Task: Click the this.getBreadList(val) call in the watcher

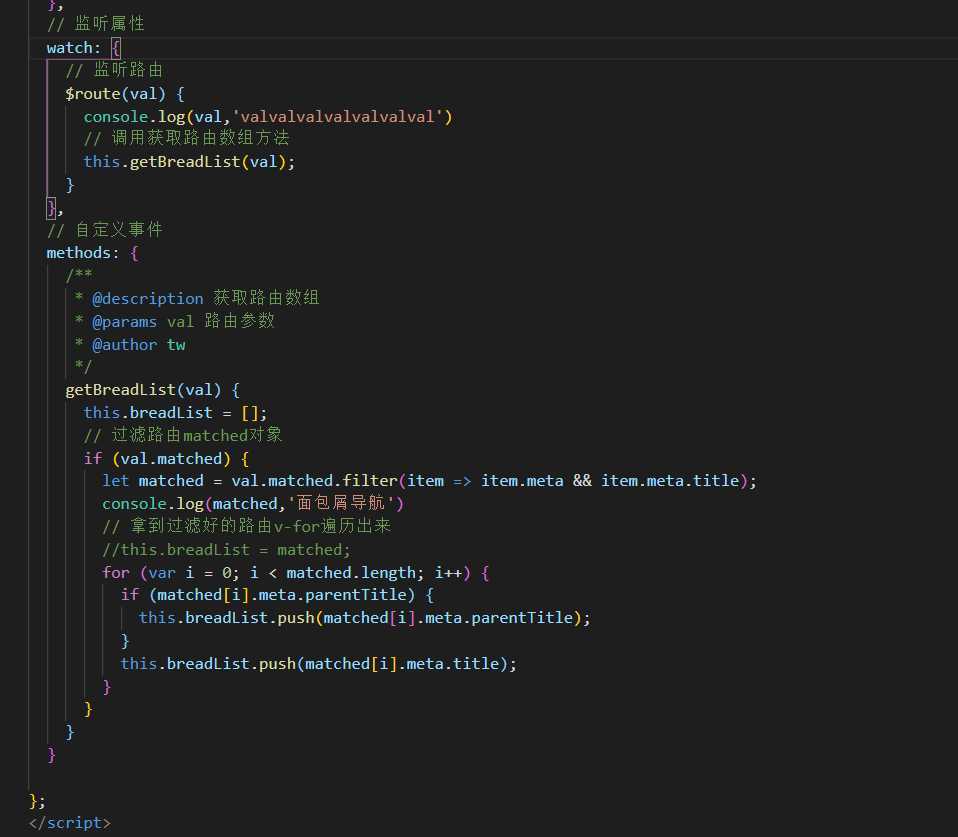Action: pyautogui.click(x=189, y=162)
